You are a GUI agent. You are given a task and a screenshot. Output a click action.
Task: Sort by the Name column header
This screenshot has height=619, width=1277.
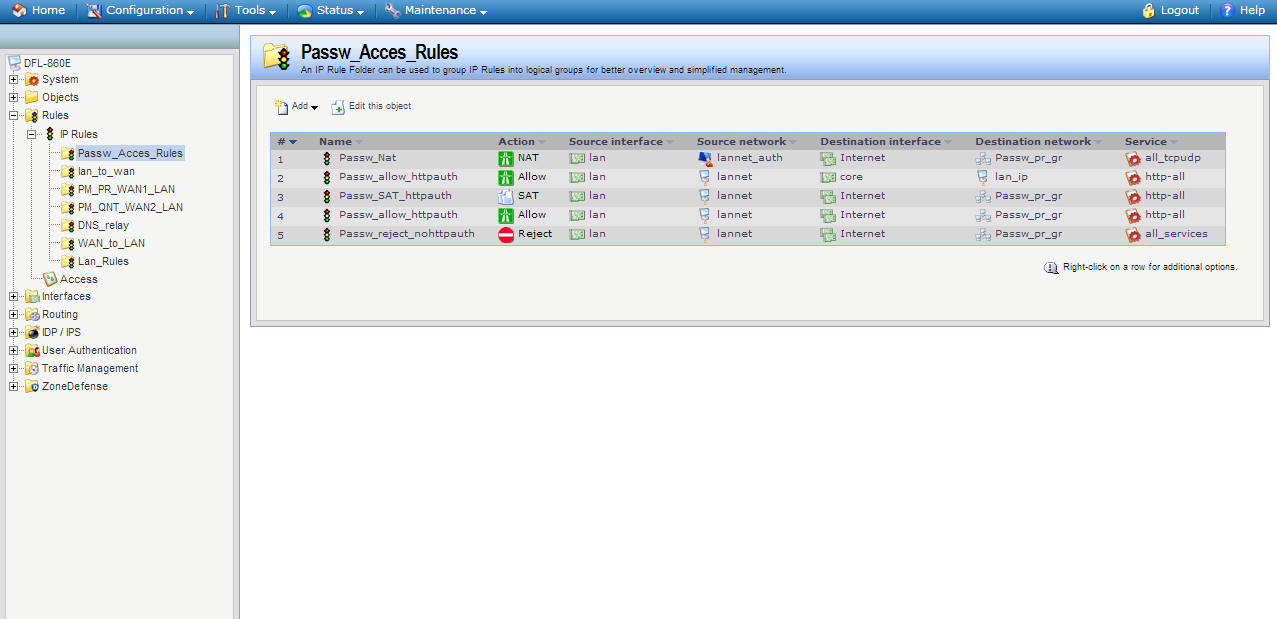point(336,142)
